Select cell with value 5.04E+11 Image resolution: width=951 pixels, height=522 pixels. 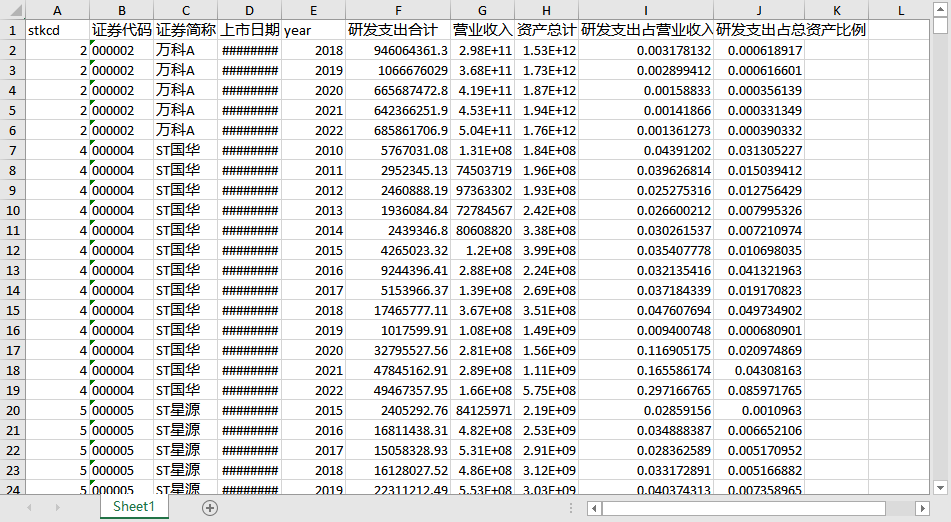(482, 130)
